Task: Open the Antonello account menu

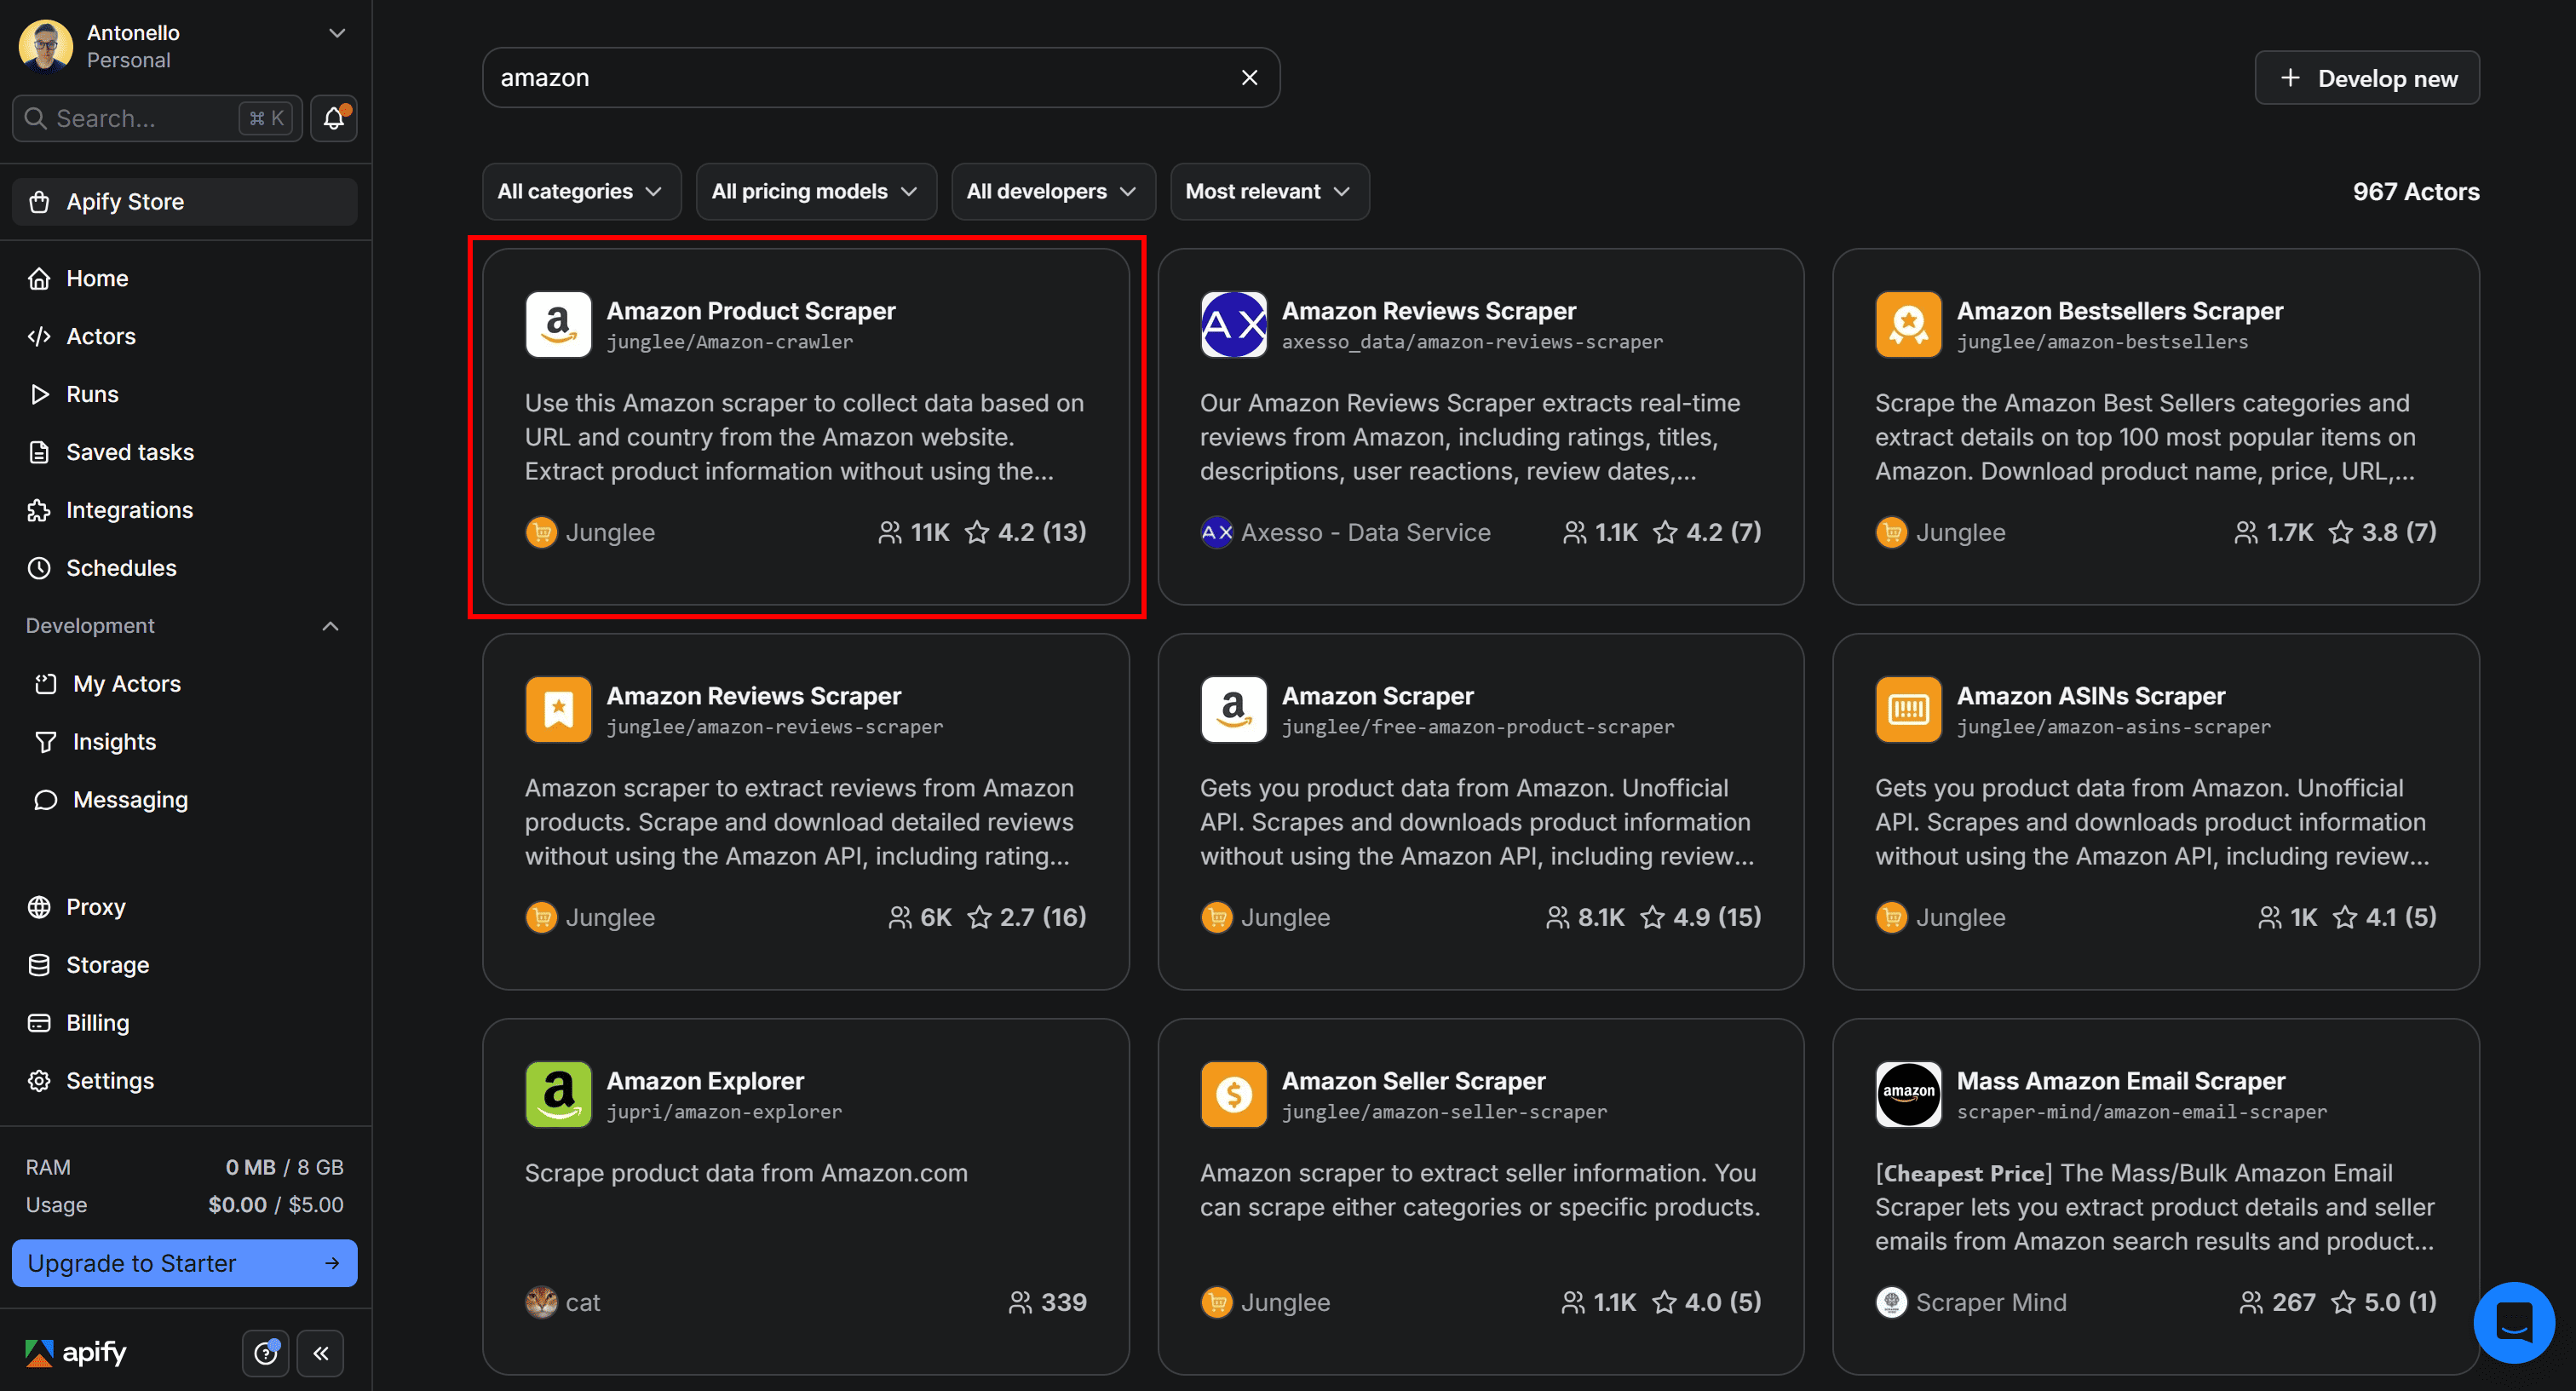Action: [336, 32]
